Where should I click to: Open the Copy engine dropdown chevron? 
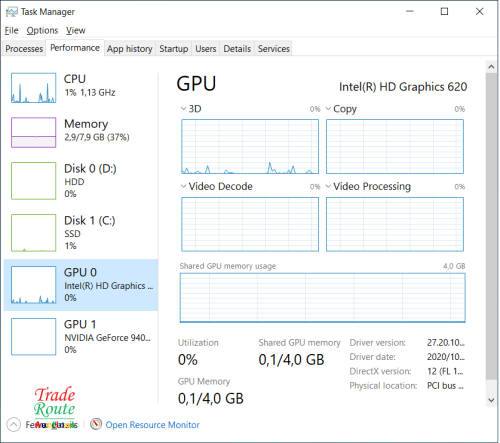[x=328, y=109]
